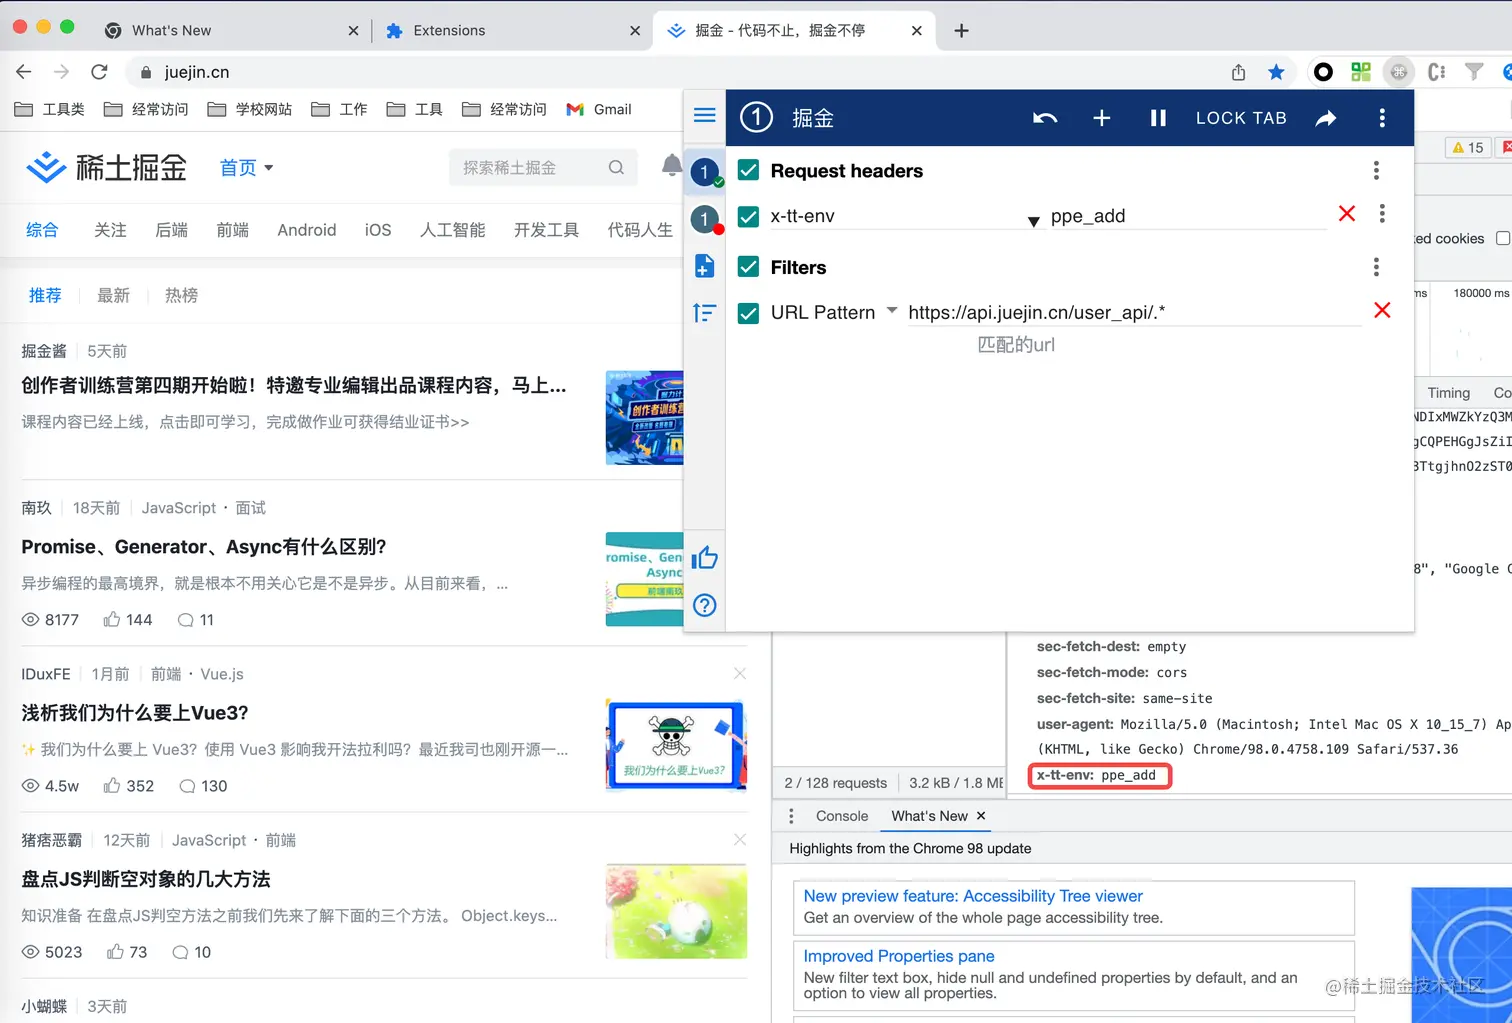
Task: Open the Timing tab in DevTools
Action: coord(1449,393)
